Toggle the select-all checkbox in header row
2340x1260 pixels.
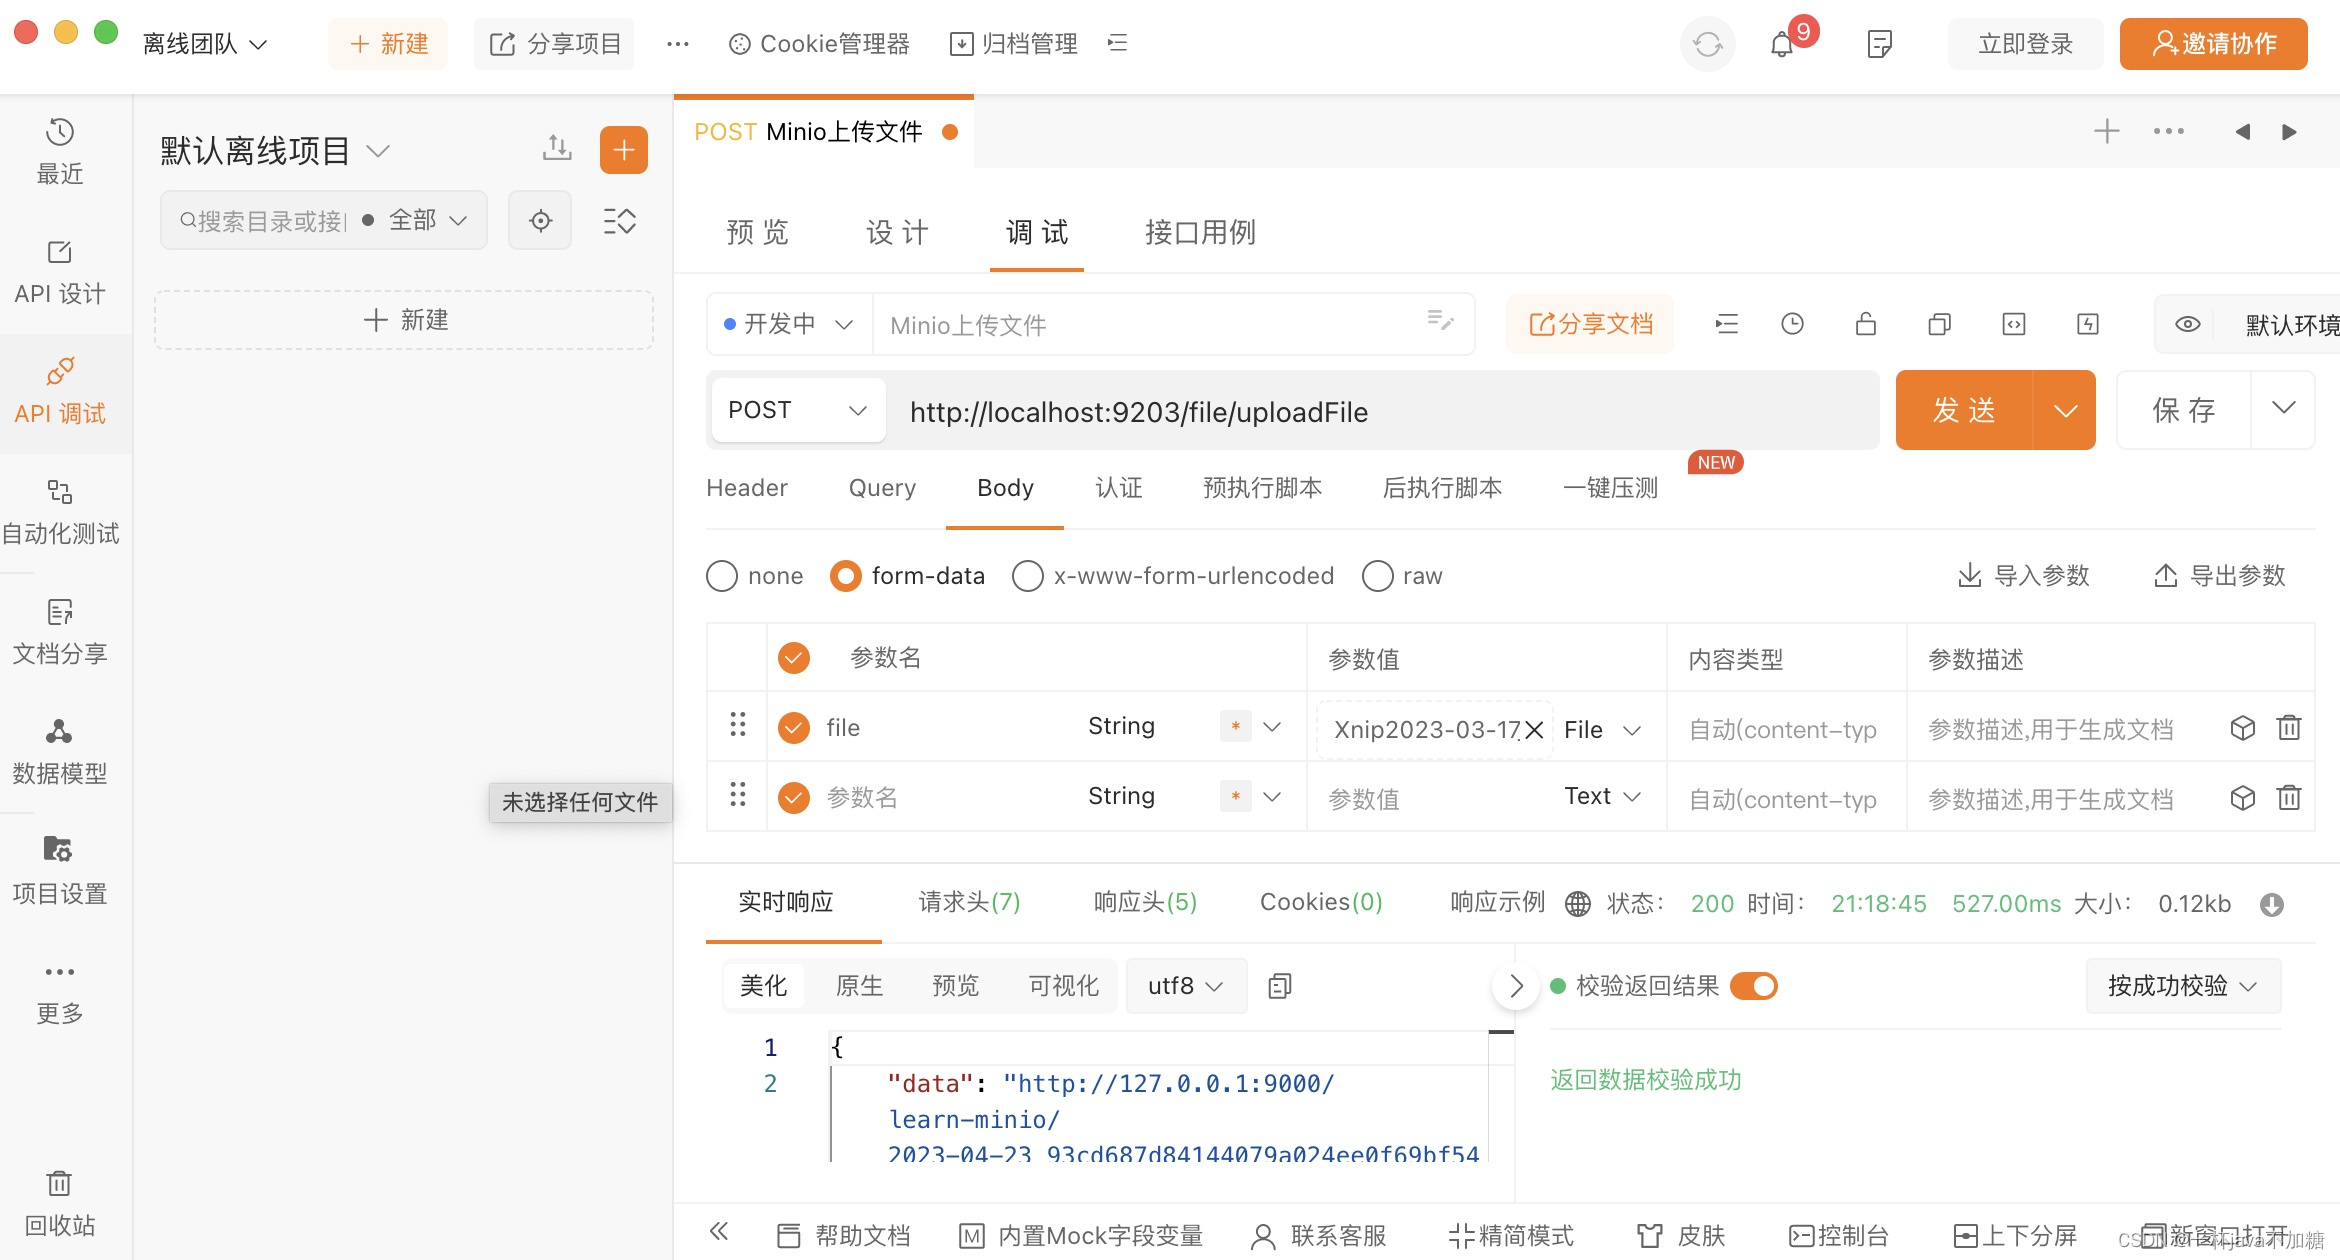[794, 657]
